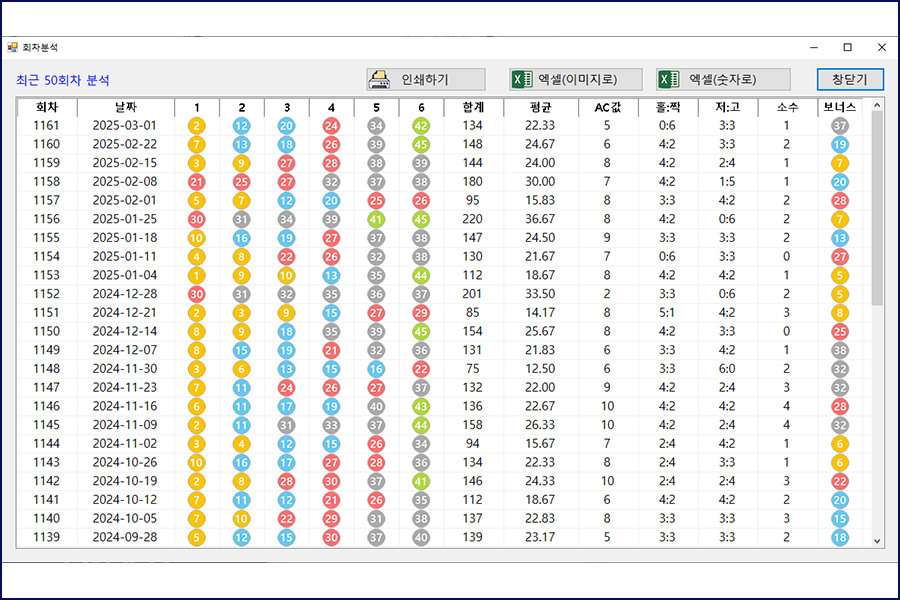Click ball 45 in row 1160

421,145
